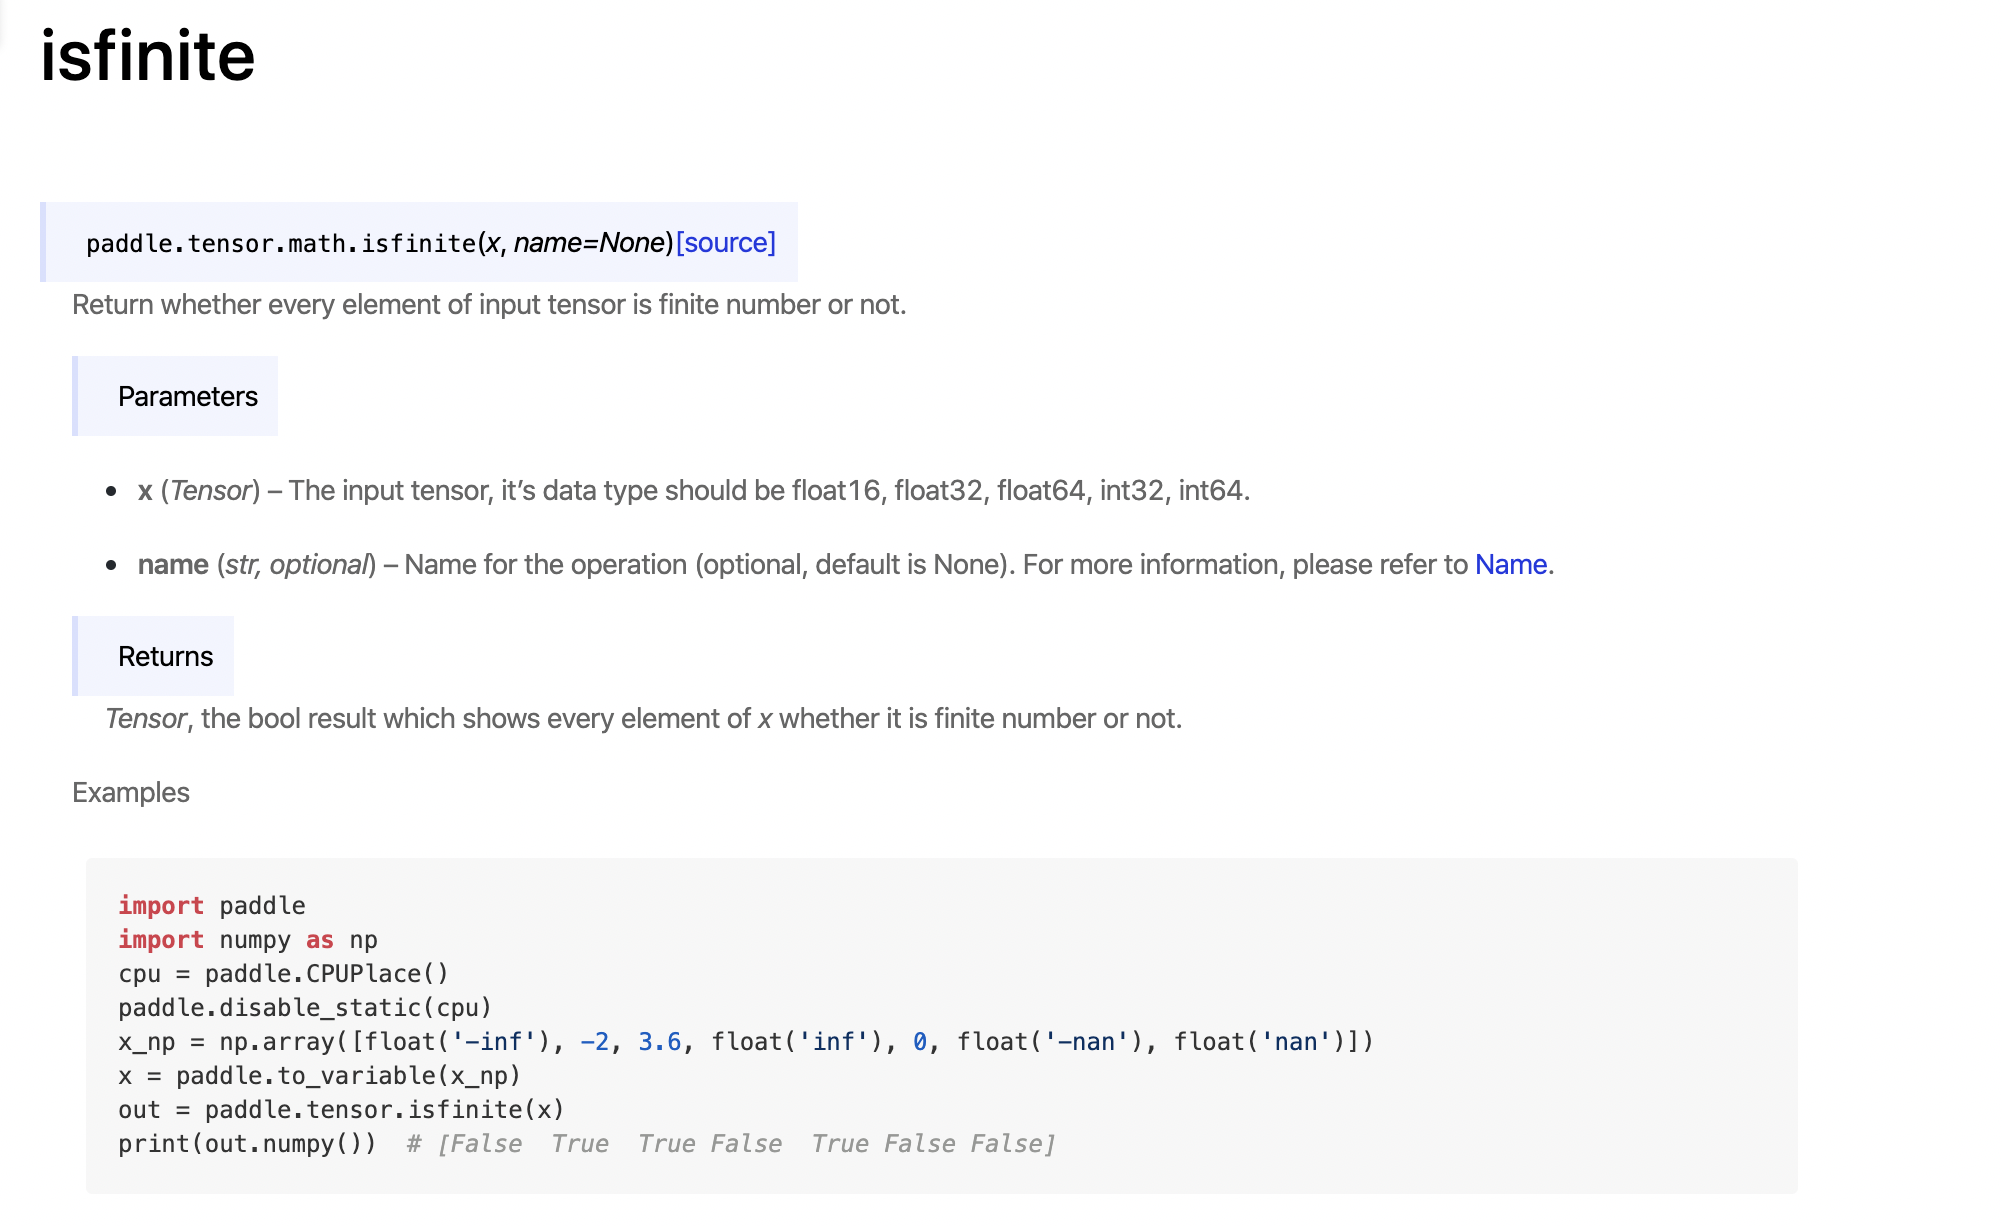Click the description 'Return whether every element' sentence

[x=489, y=305]
